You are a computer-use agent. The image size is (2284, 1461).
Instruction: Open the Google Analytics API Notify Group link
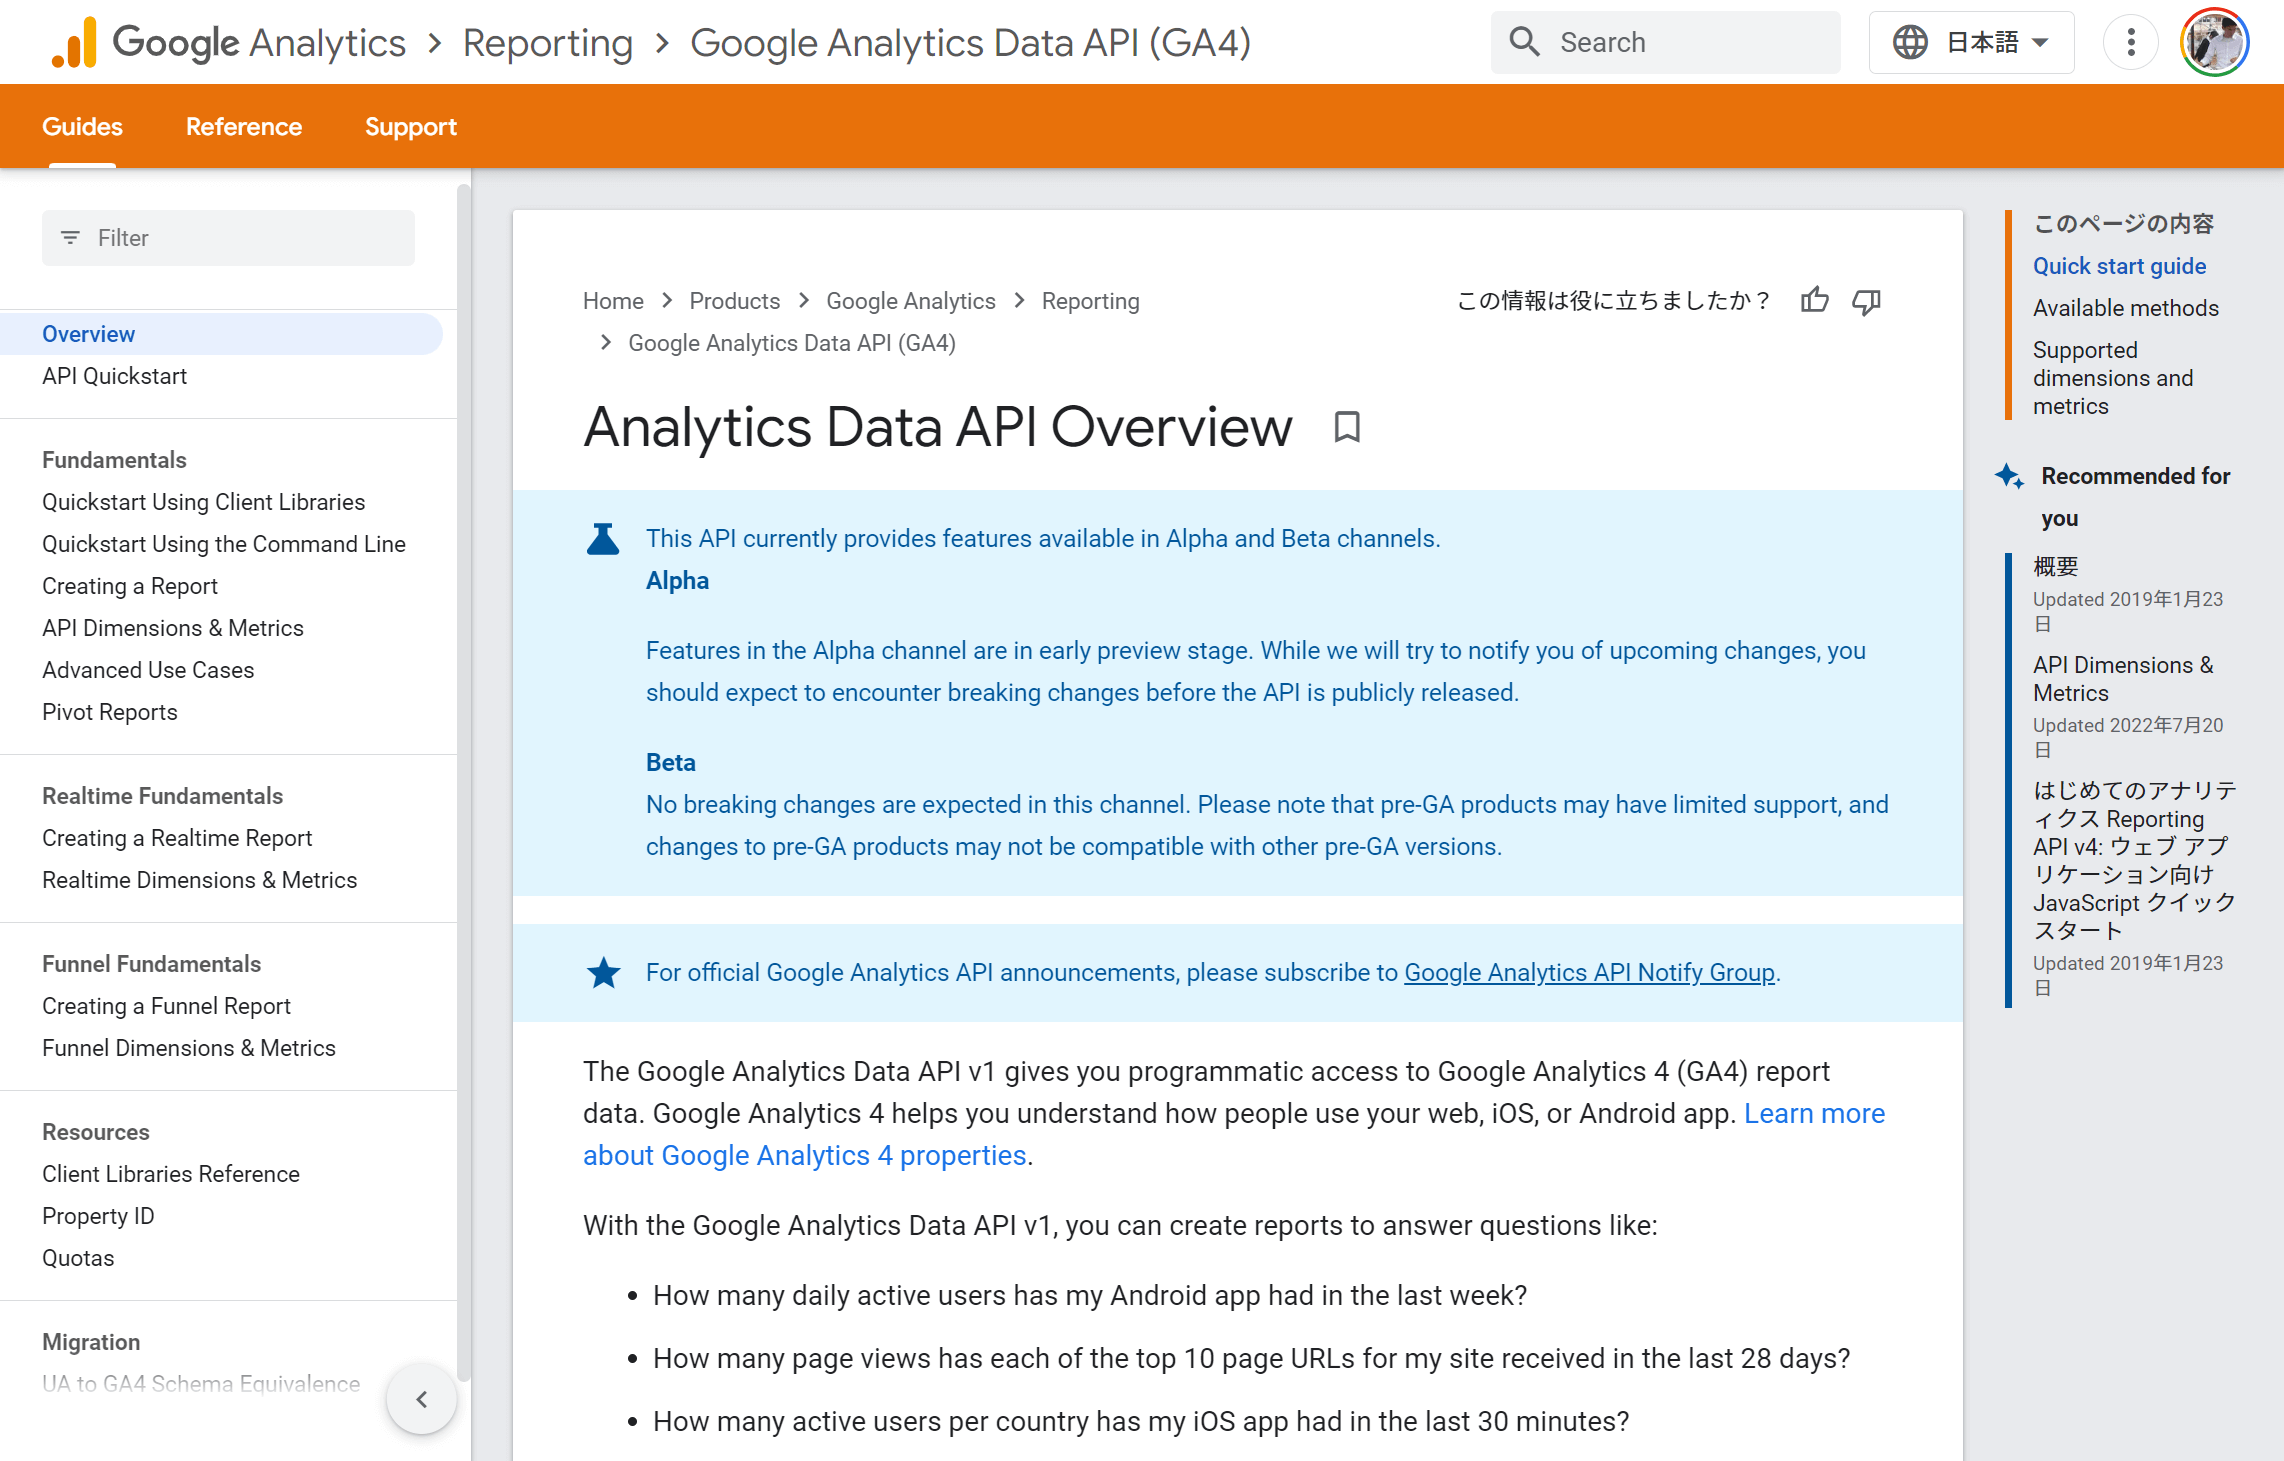pyautogui.click(x=1590, y=971)
